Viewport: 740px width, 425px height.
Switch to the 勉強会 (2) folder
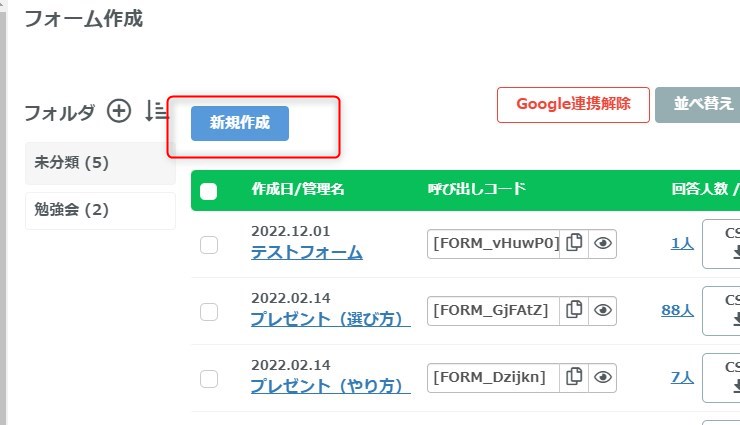[x=100, y=210]
